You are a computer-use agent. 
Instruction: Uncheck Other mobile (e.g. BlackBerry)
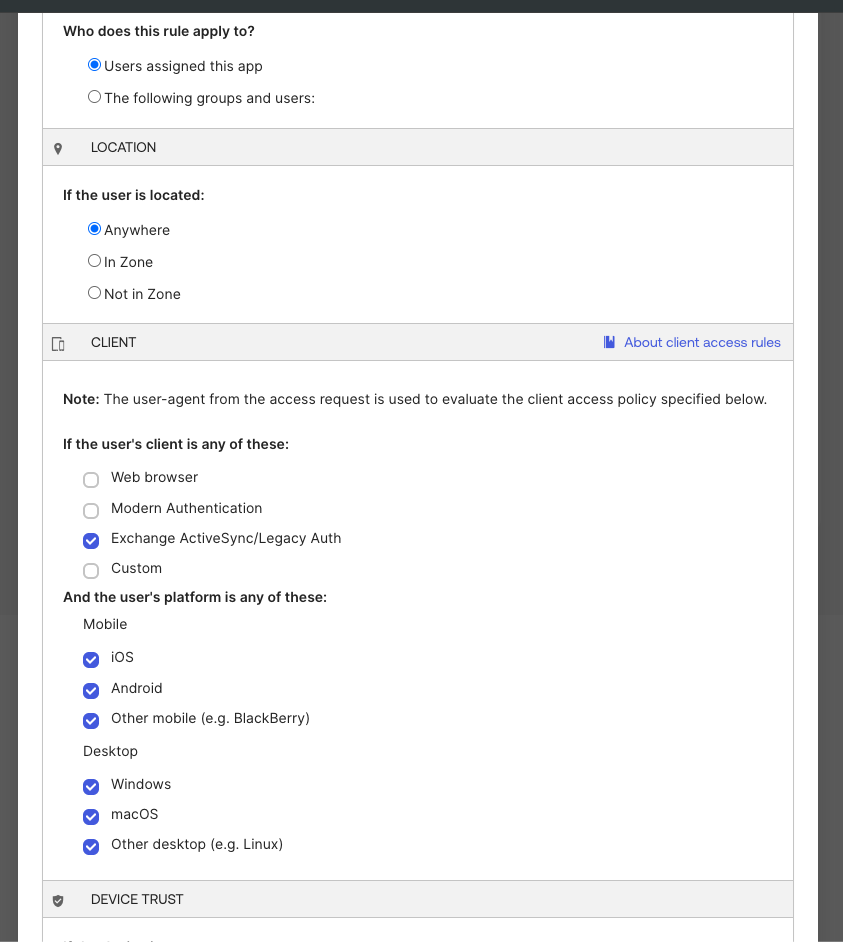coord(91,721)
